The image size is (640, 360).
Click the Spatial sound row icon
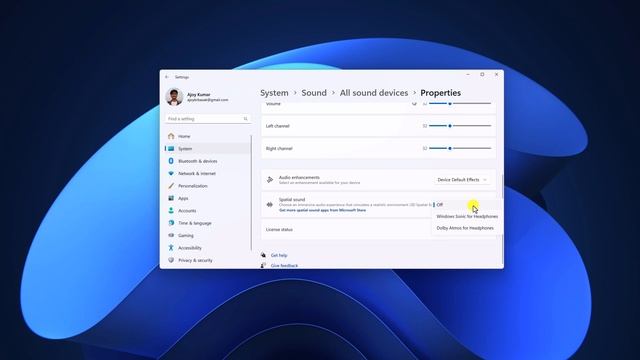270,204
